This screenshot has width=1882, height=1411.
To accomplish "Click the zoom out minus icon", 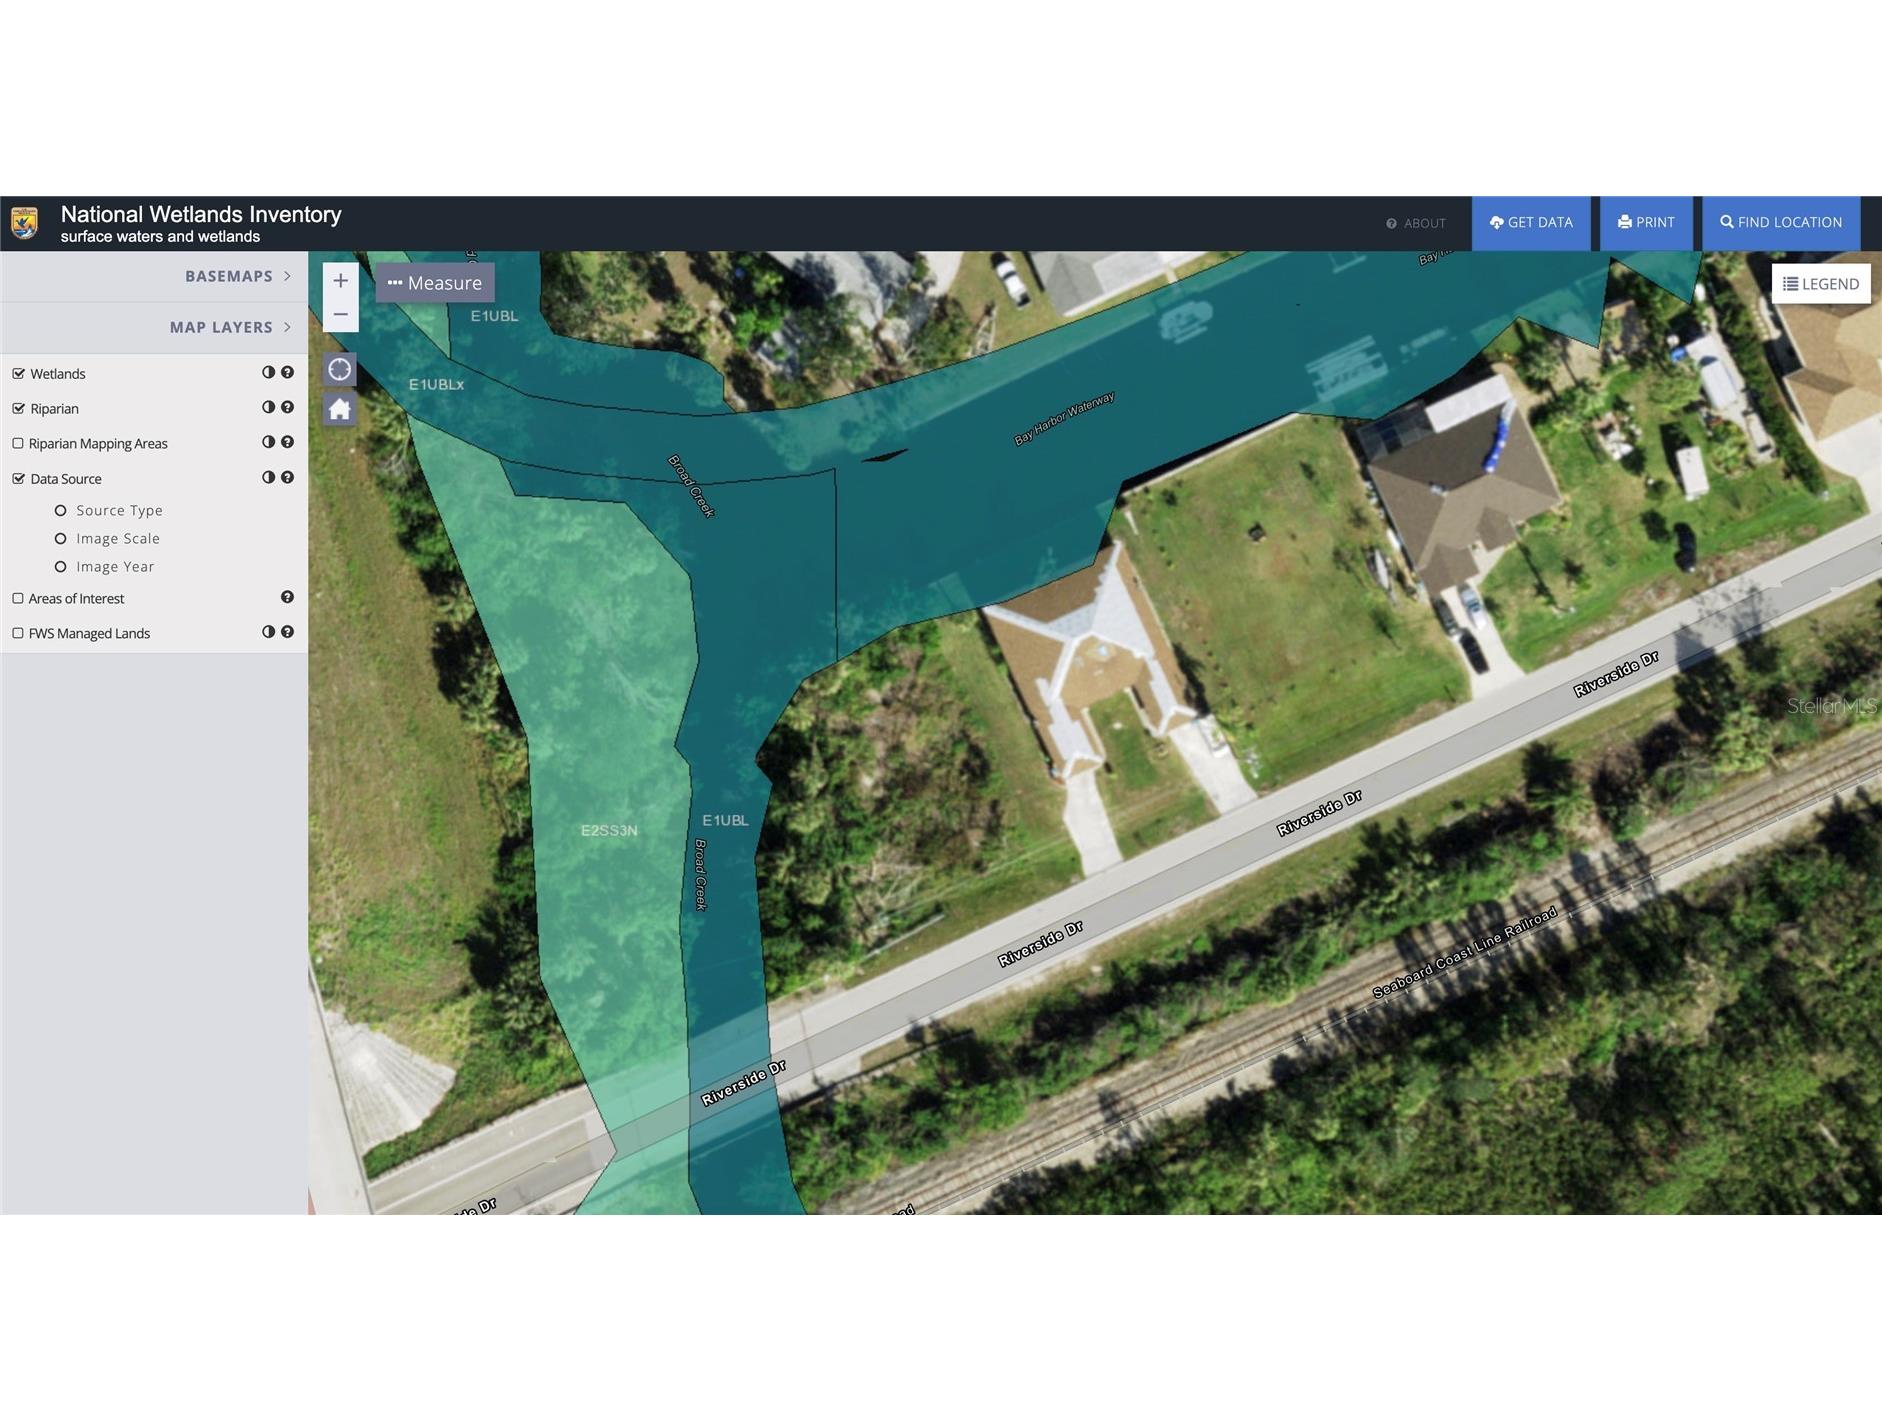I will tap(340, 313).
